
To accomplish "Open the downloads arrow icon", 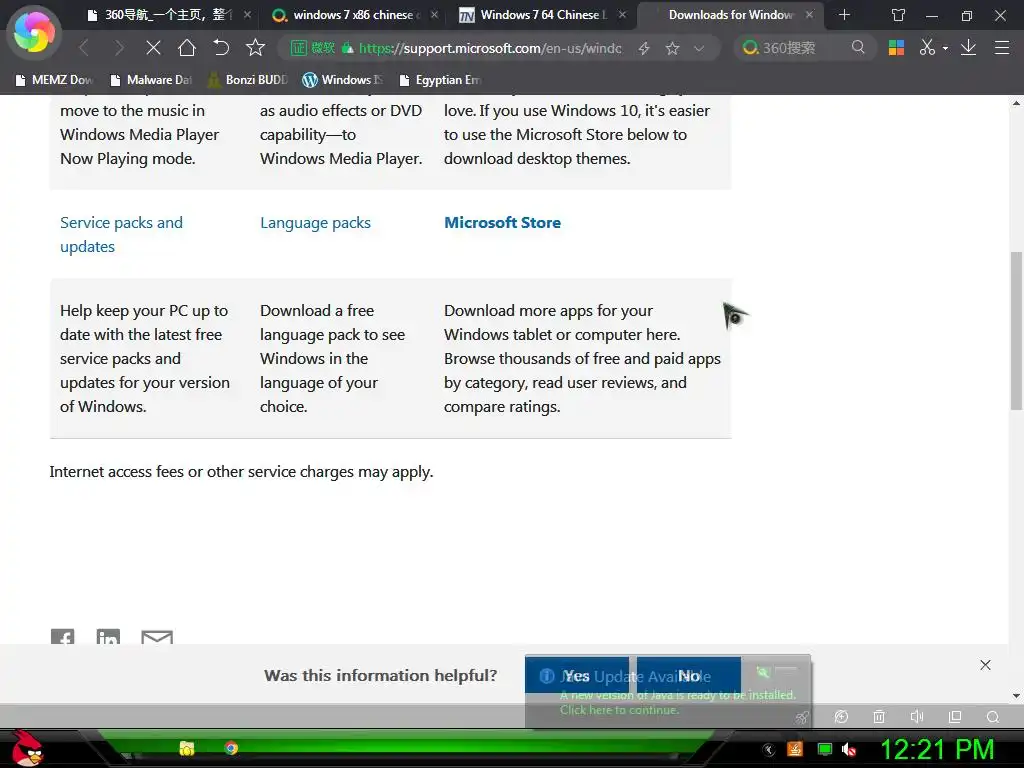I will [x=968, y=48].
